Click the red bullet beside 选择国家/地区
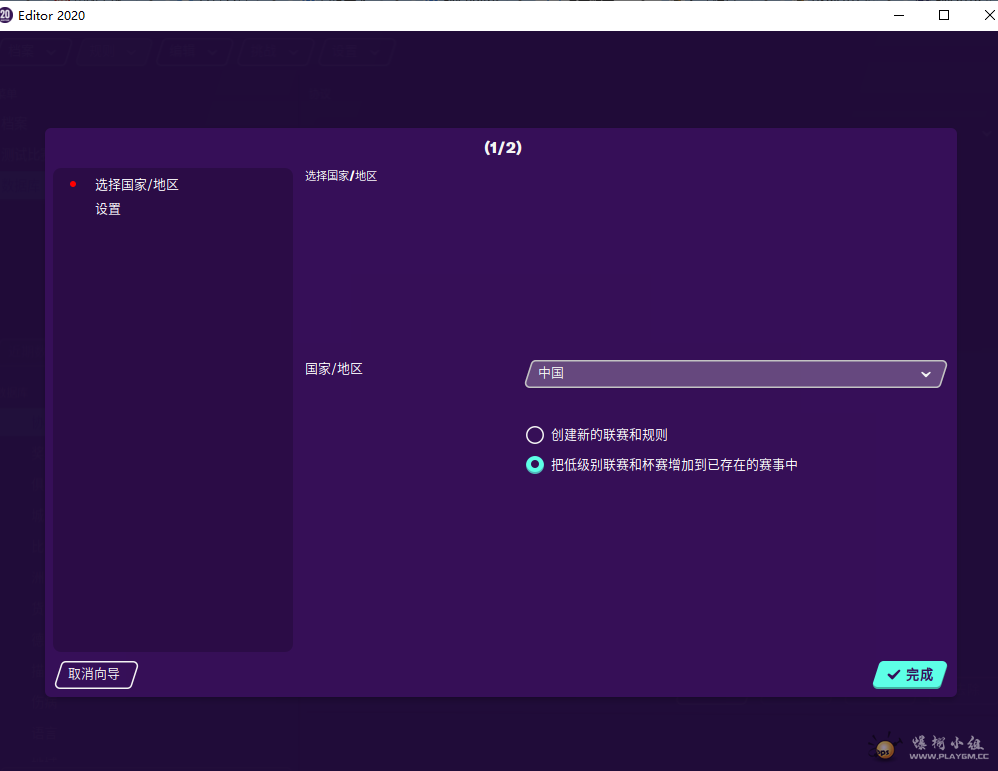 coord(73,184)
